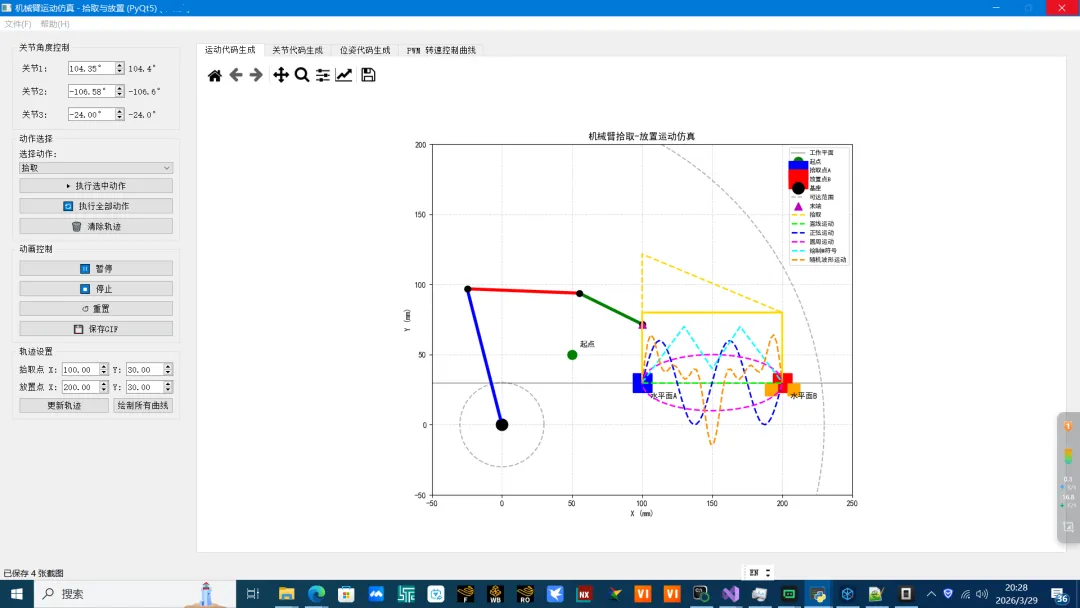Step the 拾取点 Y spinner arrows
Viewport: 1080px width, 608px height.
click(168, 370)
